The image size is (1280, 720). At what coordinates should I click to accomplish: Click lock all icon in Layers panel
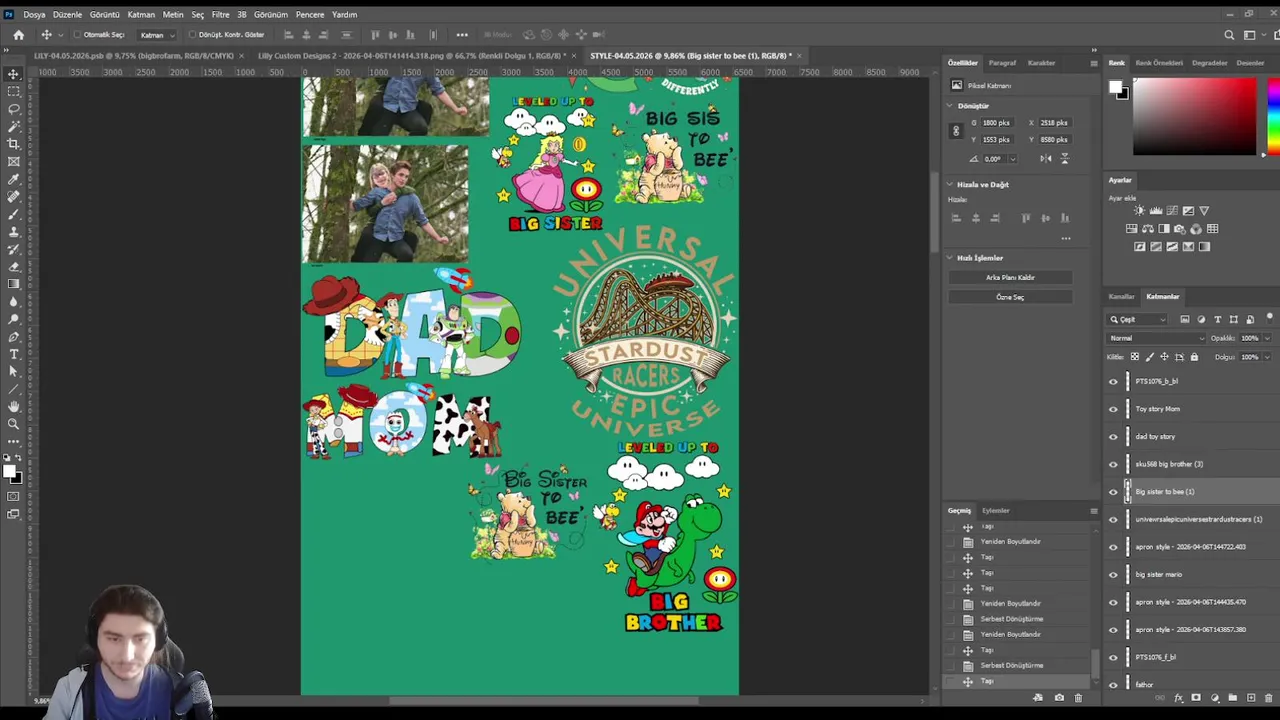tap(1194, 357)
